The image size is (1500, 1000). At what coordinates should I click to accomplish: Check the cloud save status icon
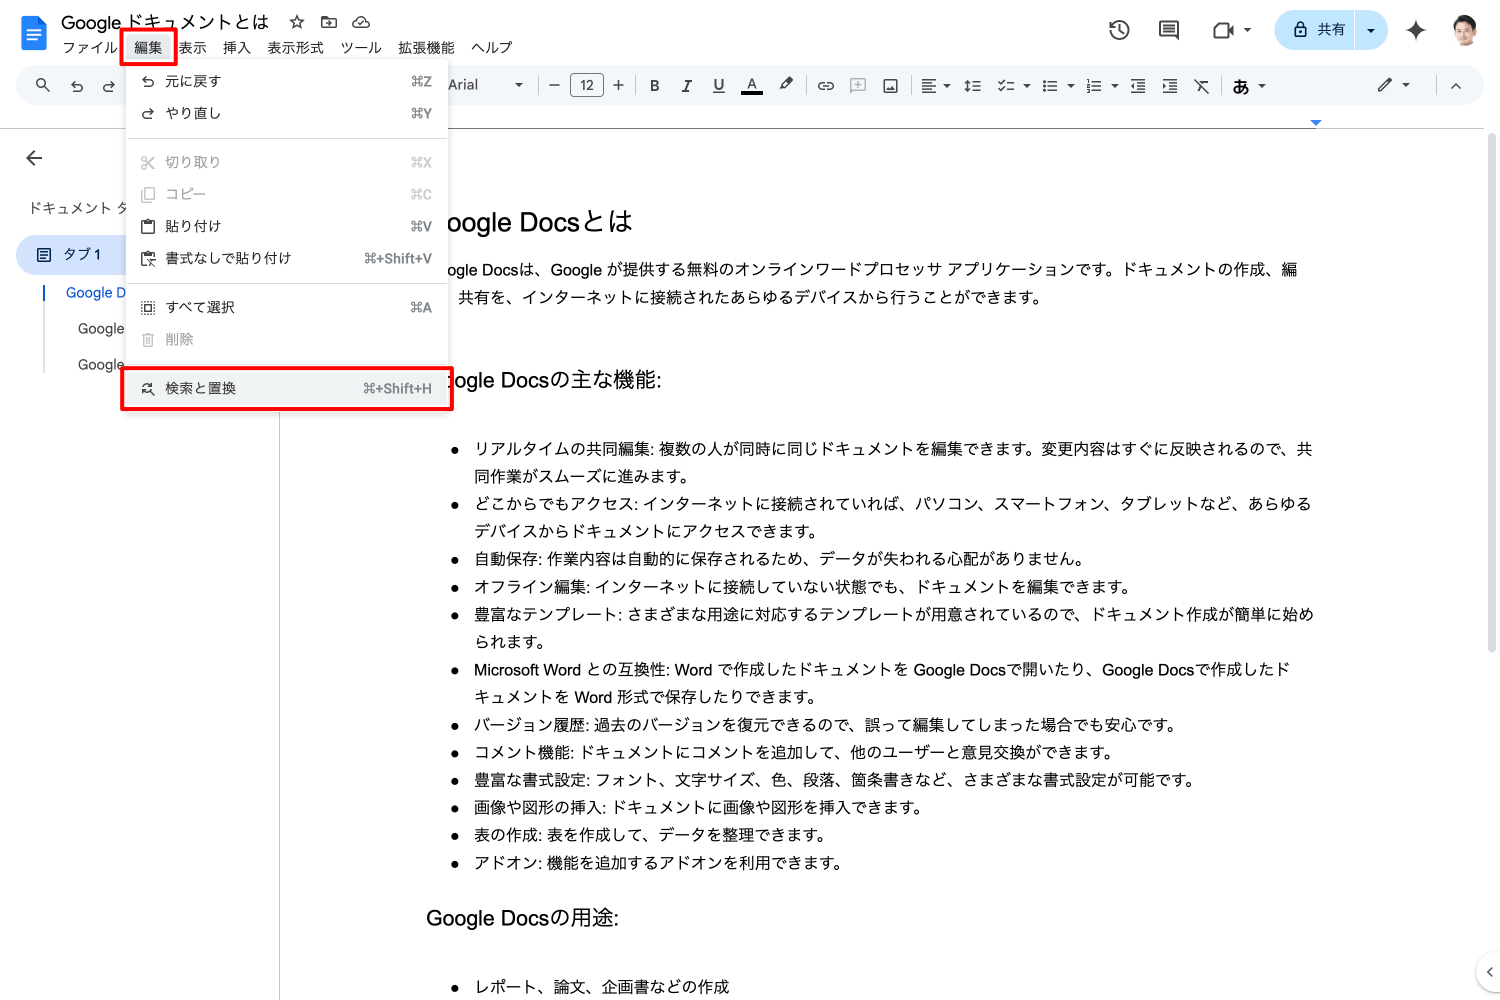(361, 22)
